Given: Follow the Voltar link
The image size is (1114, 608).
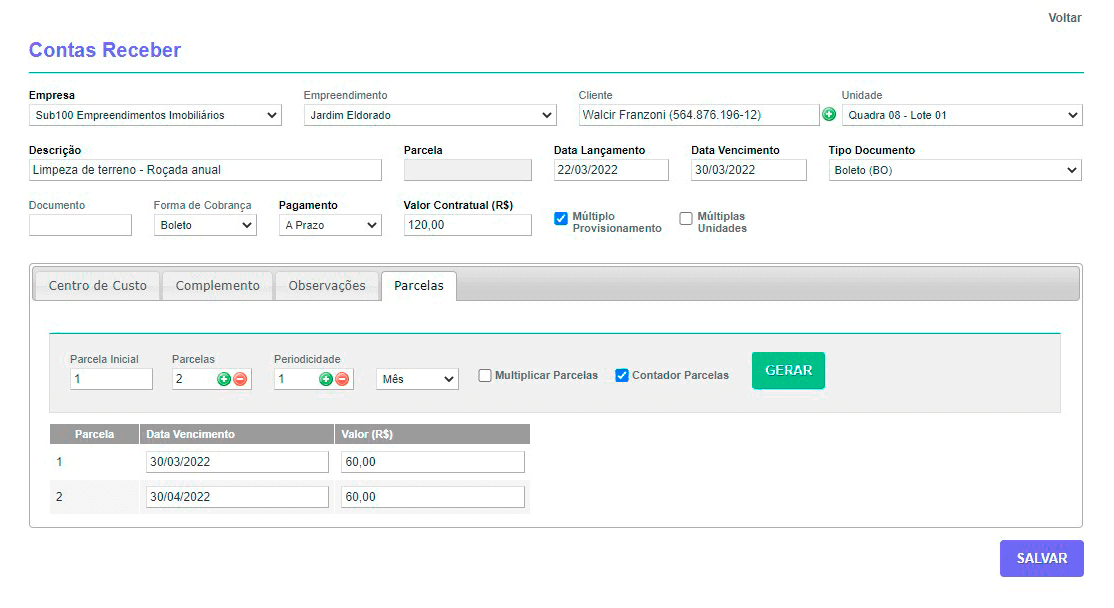Looking at the screenshot, I should pyautogui.click(x=1064, y=18).
